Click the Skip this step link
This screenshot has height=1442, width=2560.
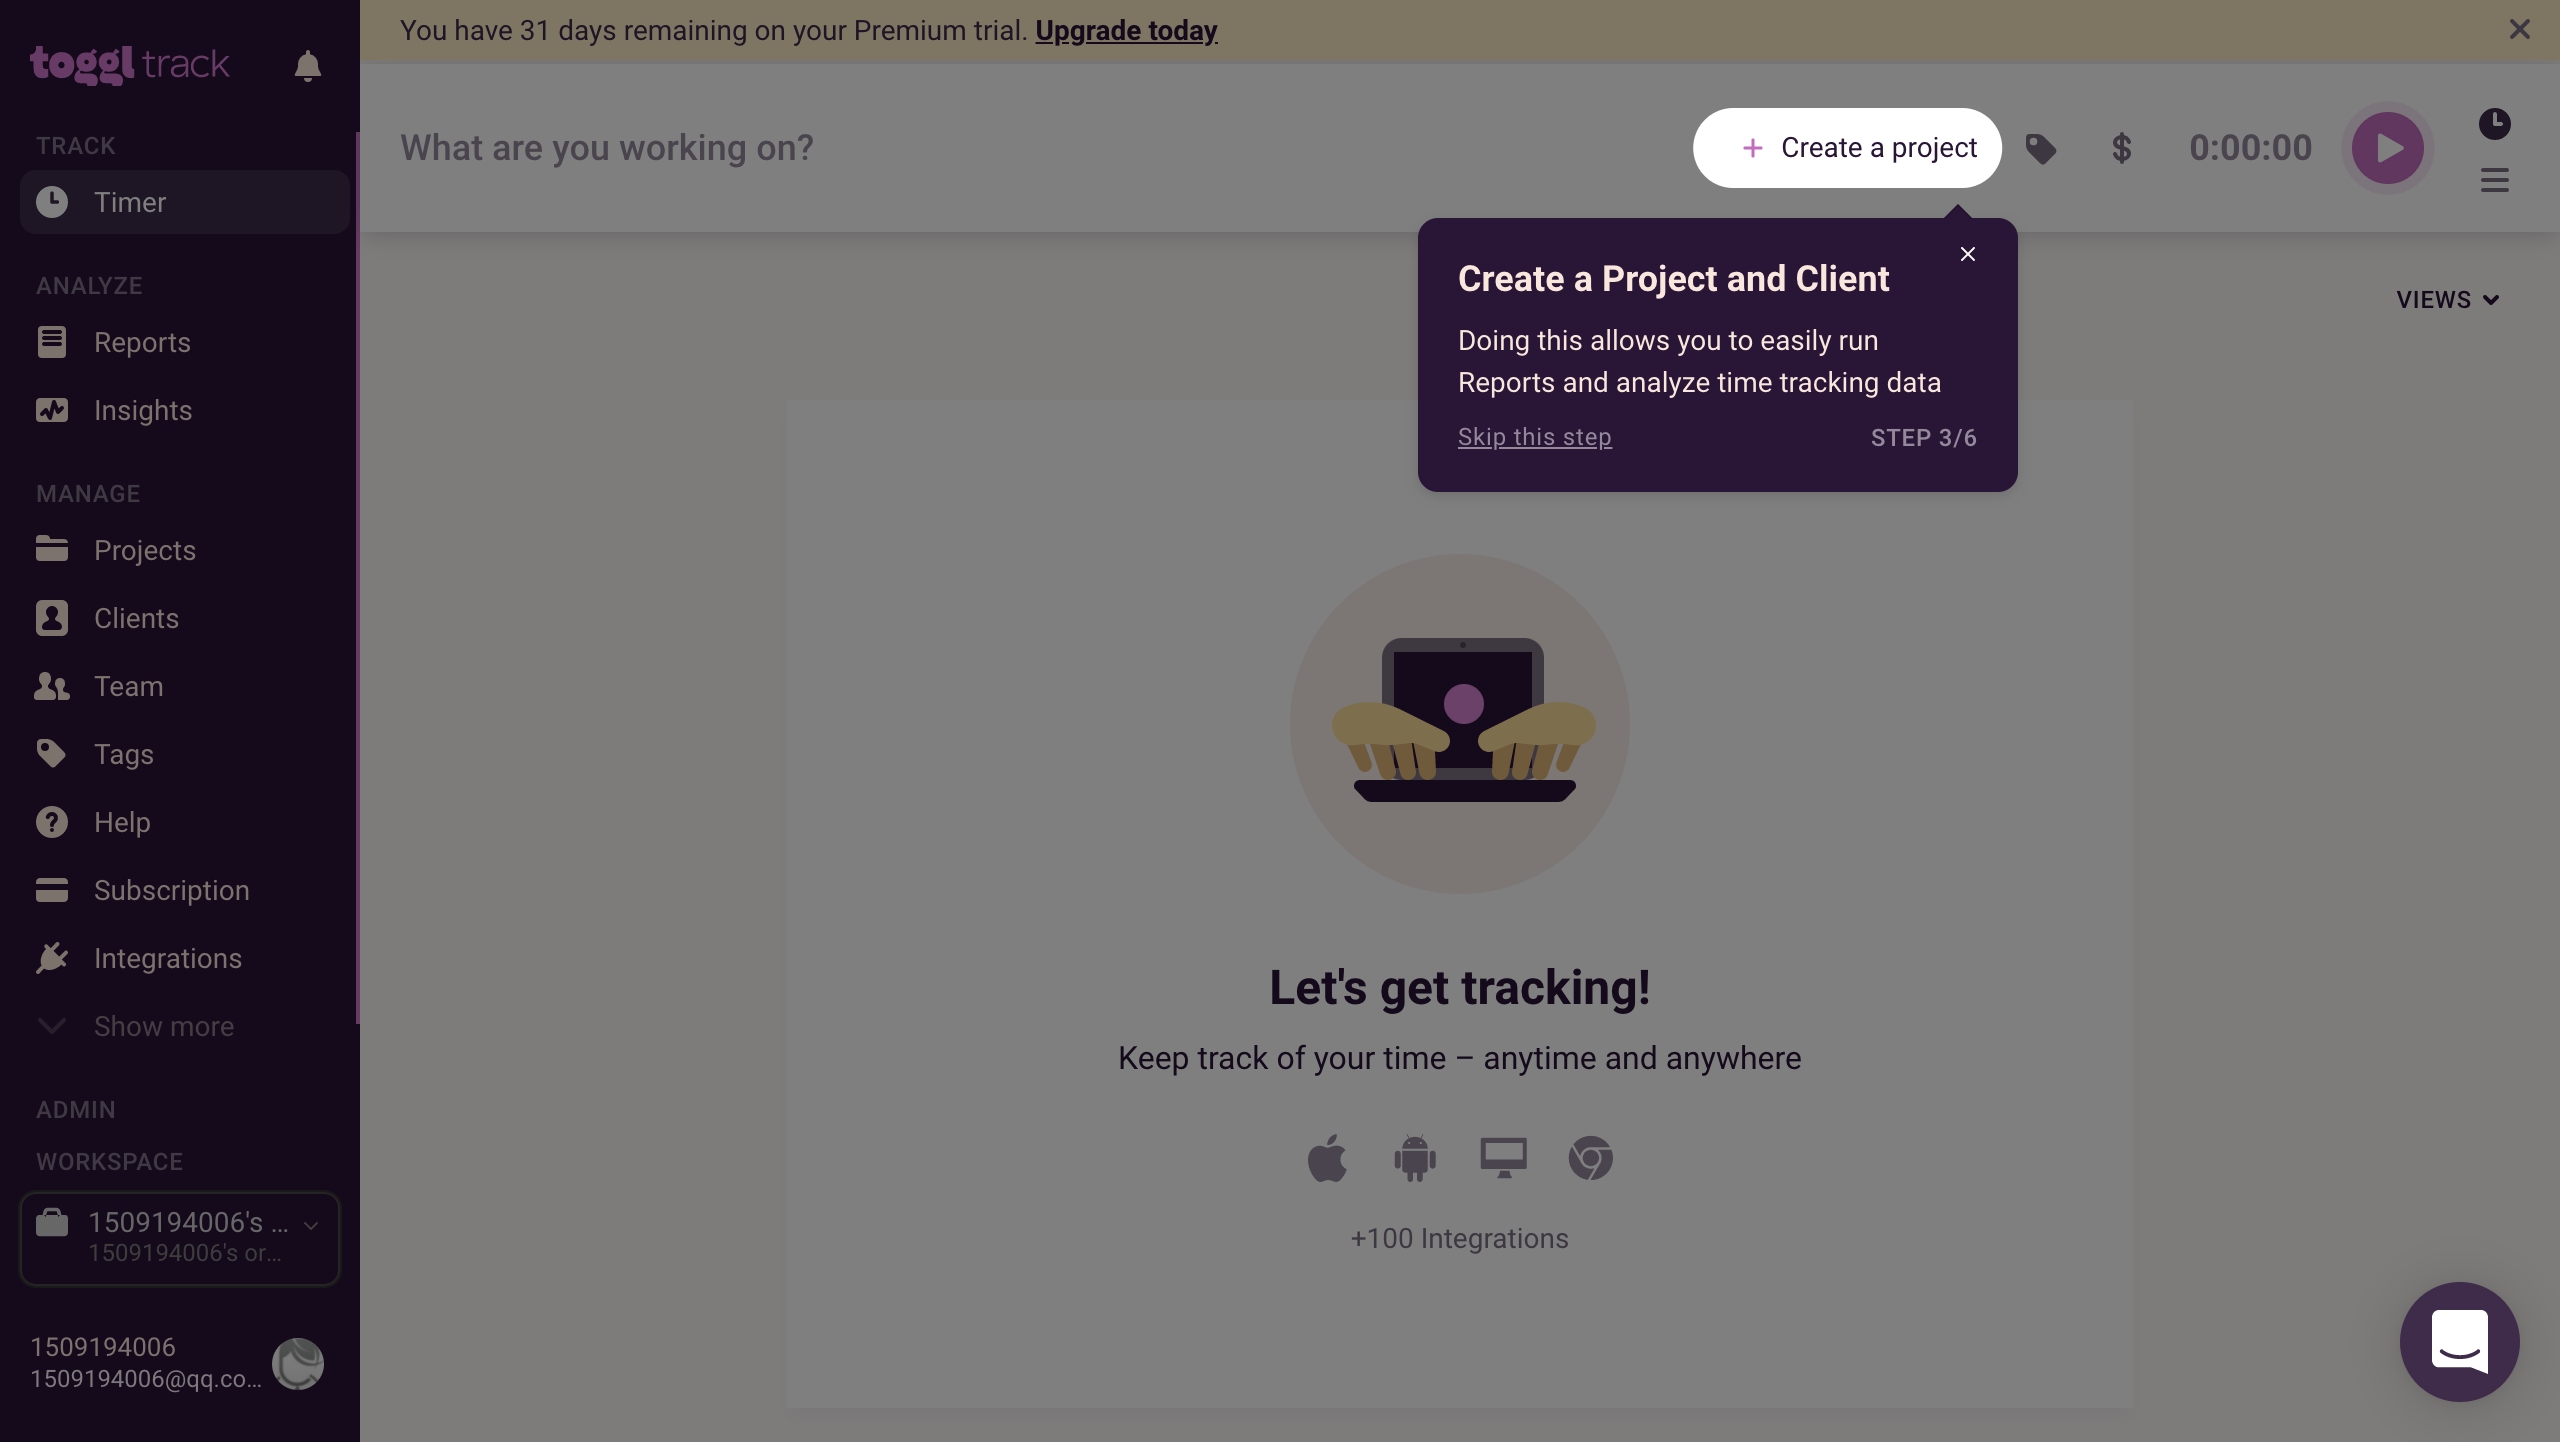tap(1534, 437)
